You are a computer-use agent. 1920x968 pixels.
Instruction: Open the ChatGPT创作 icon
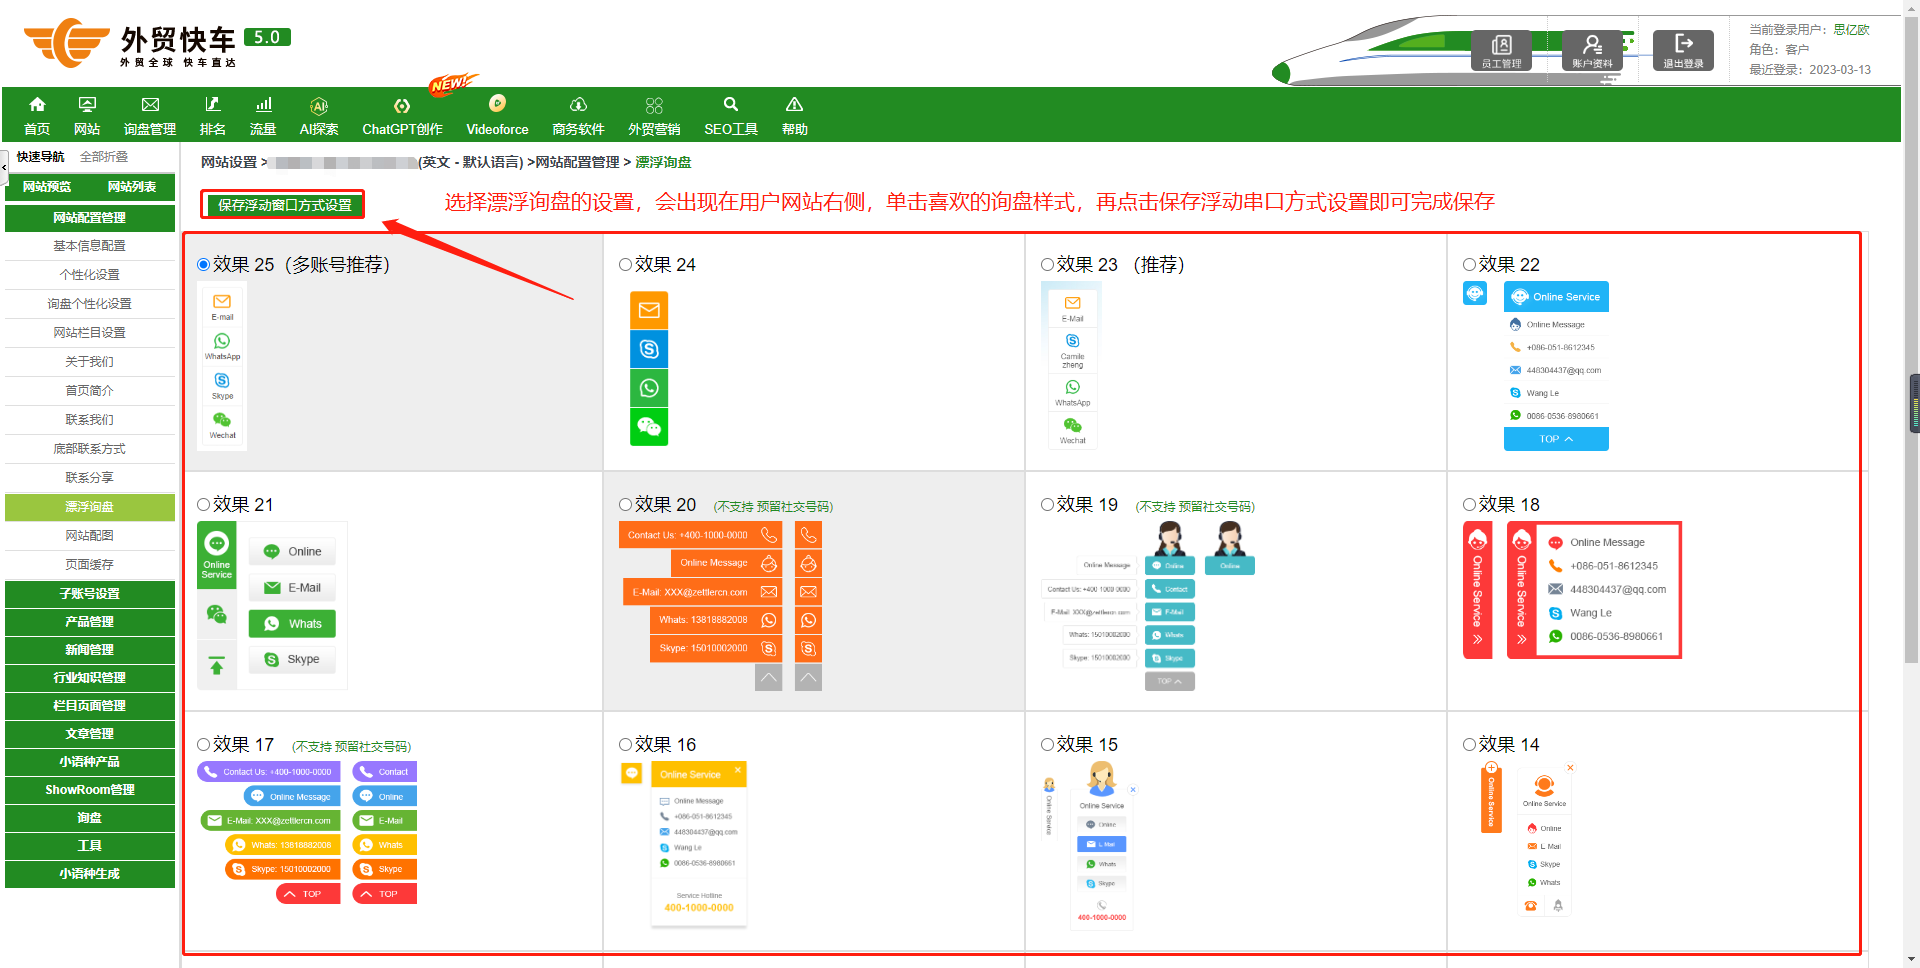pos(402,106)
